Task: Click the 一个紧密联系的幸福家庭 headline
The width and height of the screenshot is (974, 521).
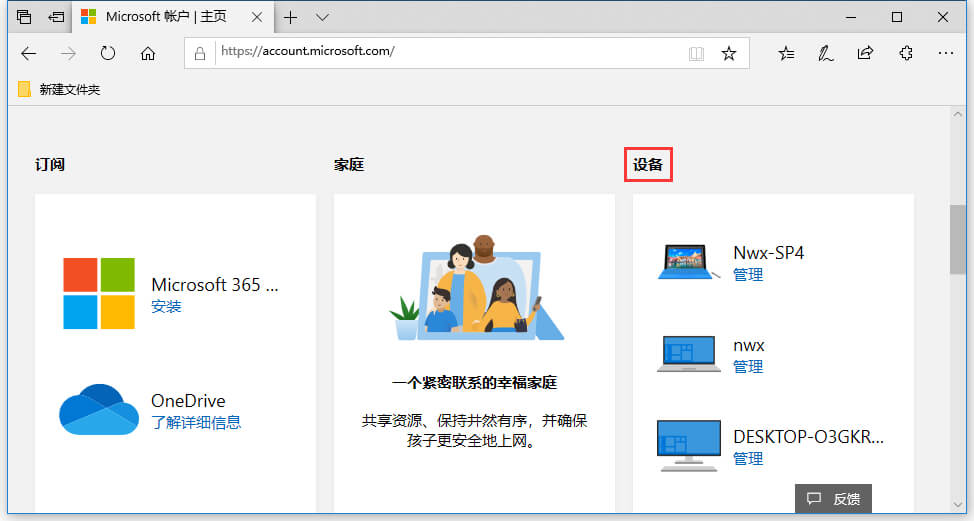Action: coord(475,383)
